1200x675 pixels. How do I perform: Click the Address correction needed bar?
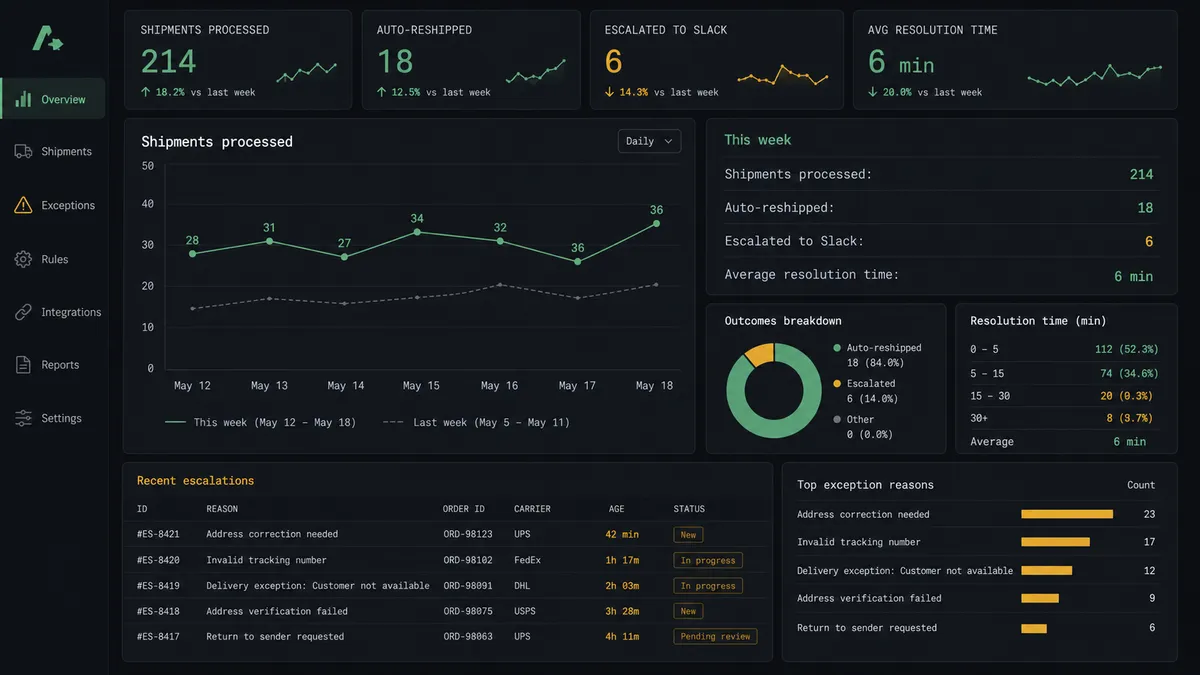click(1067, 514)
